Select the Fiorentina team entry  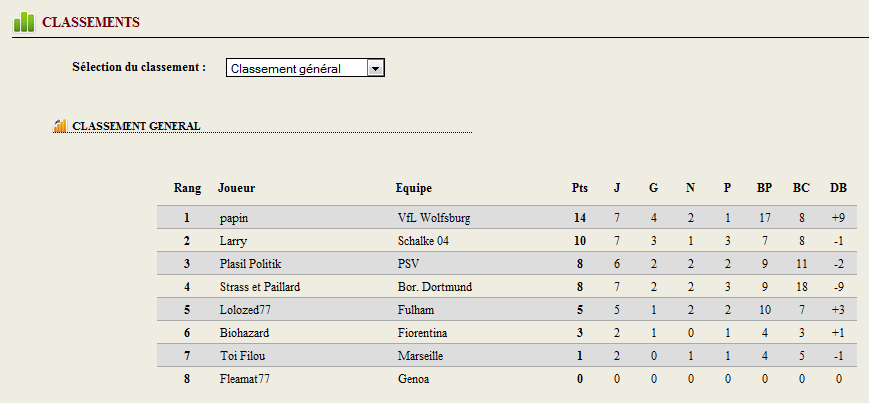click(x=422, y=333)
